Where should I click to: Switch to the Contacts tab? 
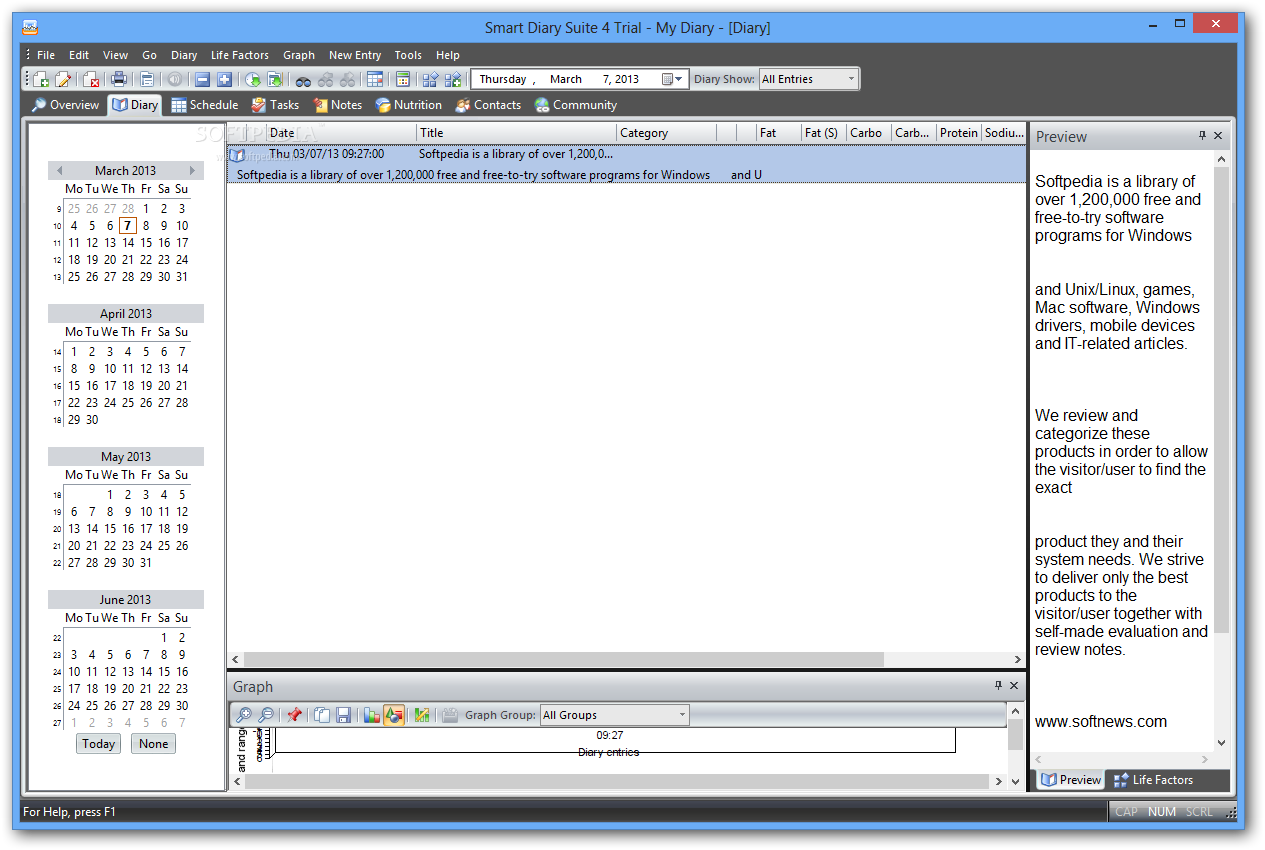tap(488, 105)
